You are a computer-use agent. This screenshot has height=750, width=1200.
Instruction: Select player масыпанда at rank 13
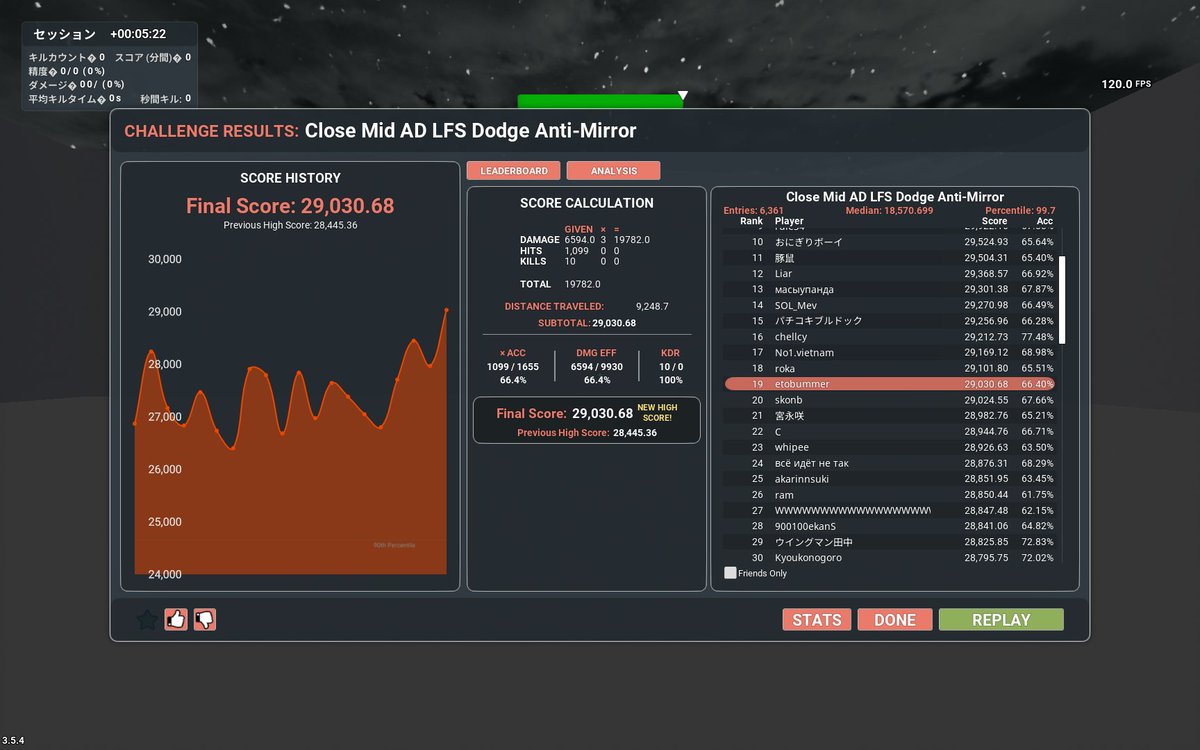click(x=890, y=289)
